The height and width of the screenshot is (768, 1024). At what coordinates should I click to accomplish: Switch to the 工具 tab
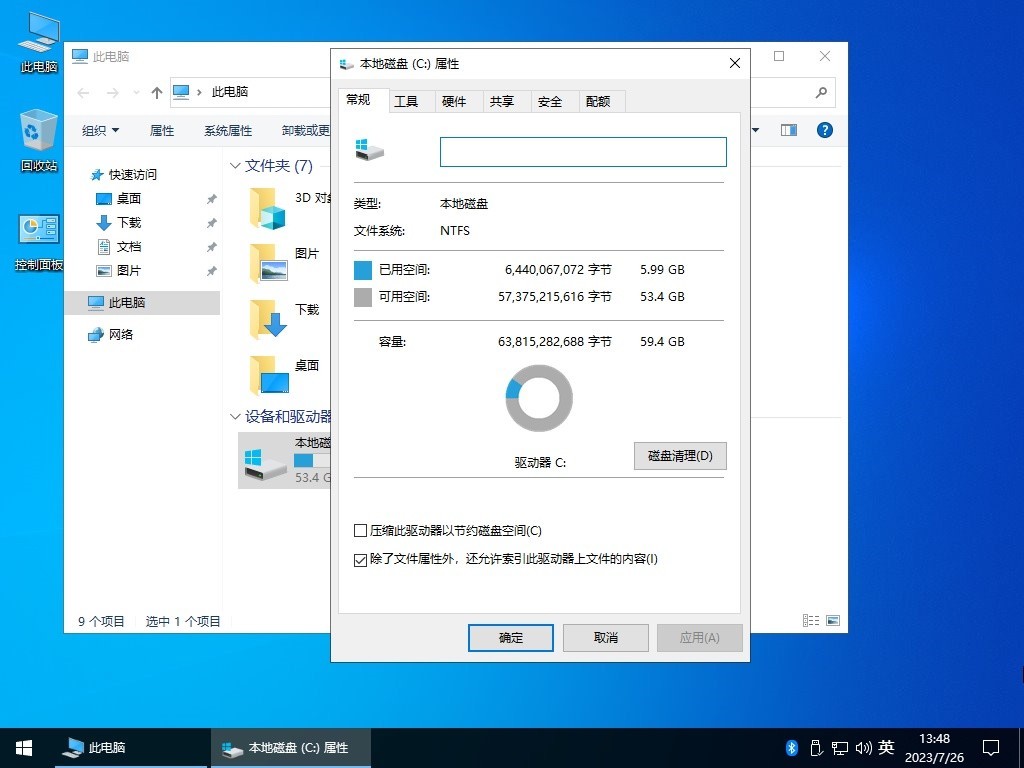coord(408,100)
